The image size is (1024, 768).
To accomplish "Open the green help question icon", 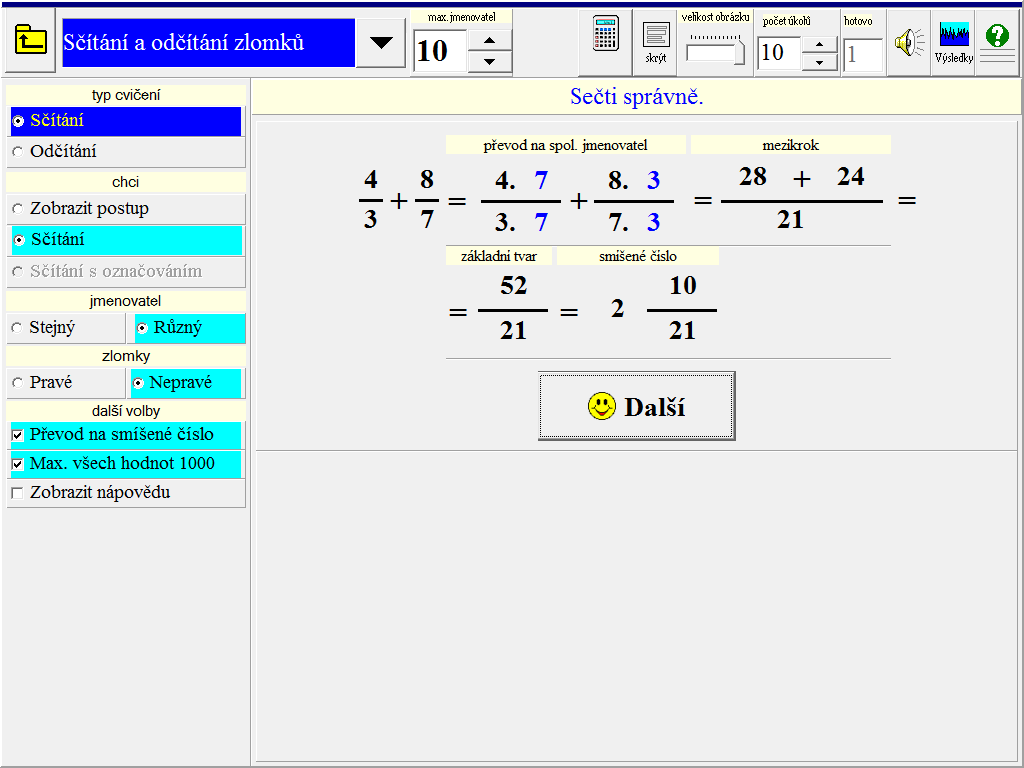I will click(x=997, y=35).
